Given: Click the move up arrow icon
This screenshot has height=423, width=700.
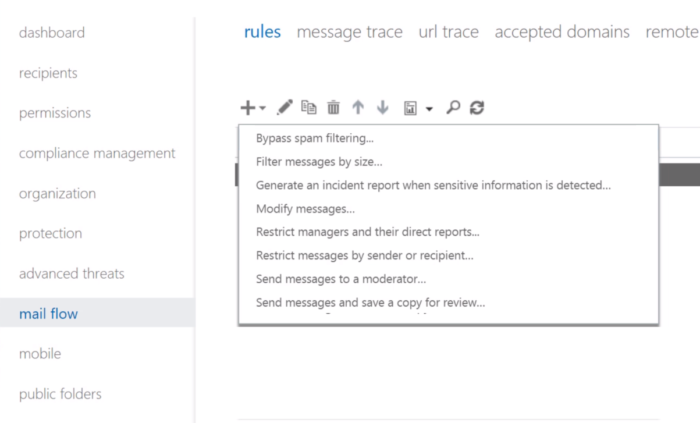Looking at the screenshot, I should click(x=357, y=108).
